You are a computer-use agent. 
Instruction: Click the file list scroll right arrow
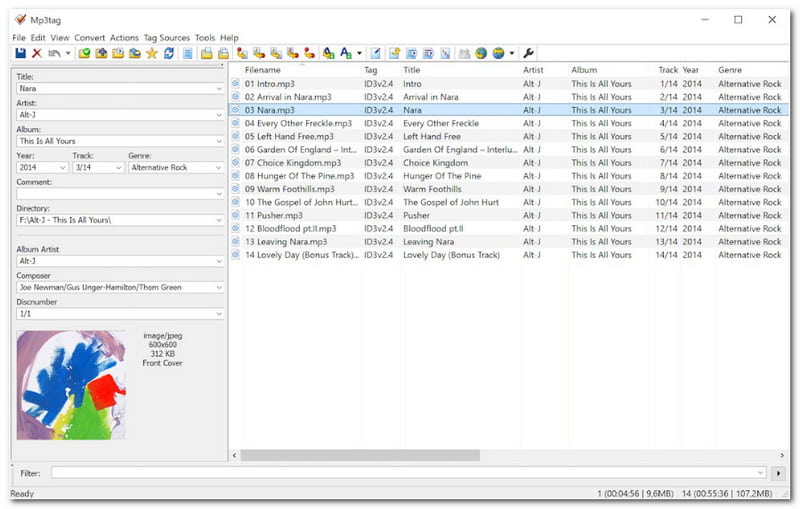tap(782, 455)
